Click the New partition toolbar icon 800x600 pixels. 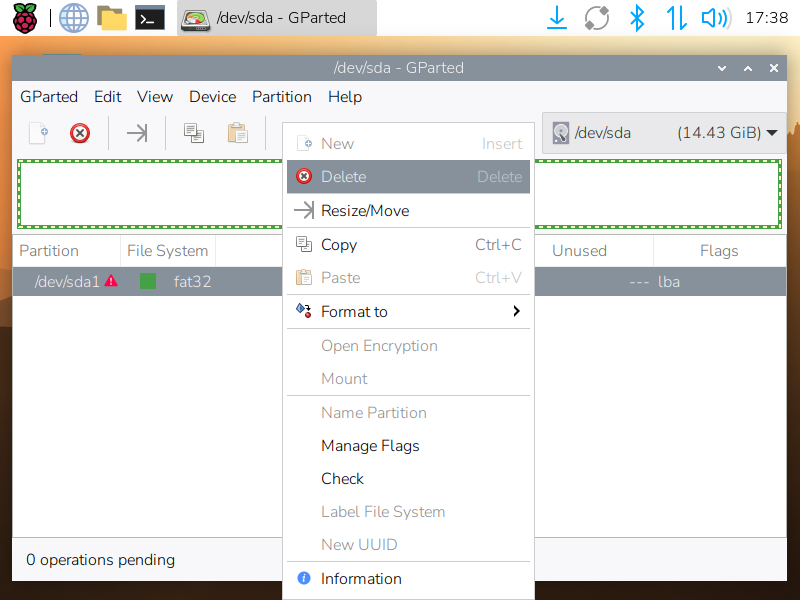point(38,133)
